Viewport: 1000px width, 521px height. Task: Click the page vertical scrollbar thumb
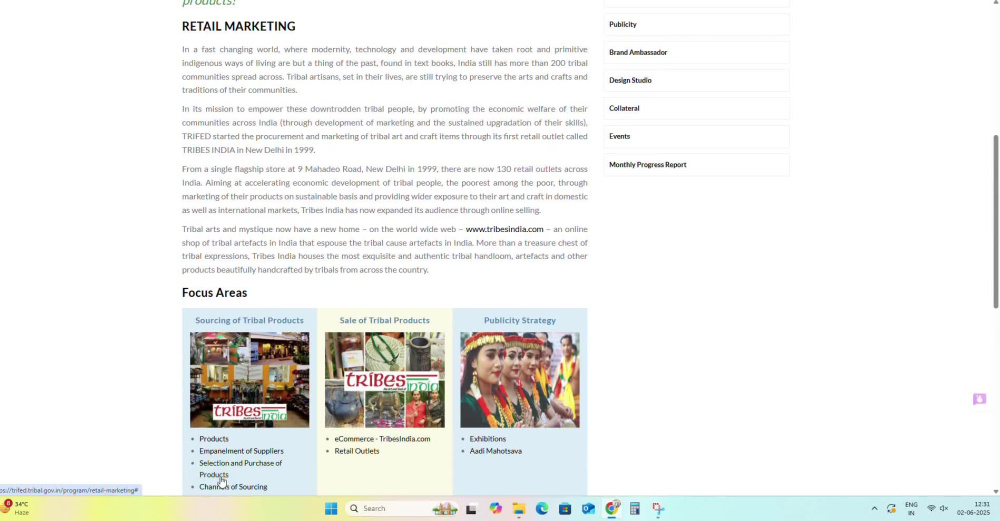[x=996, y=221]
